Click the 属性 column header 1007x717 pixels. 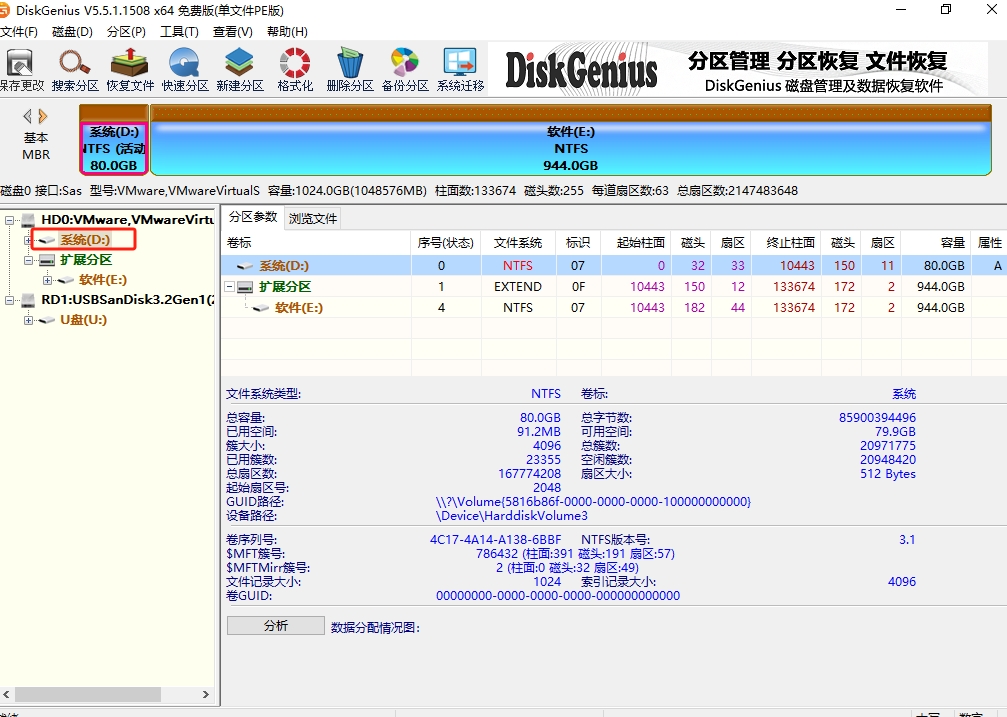989,243
